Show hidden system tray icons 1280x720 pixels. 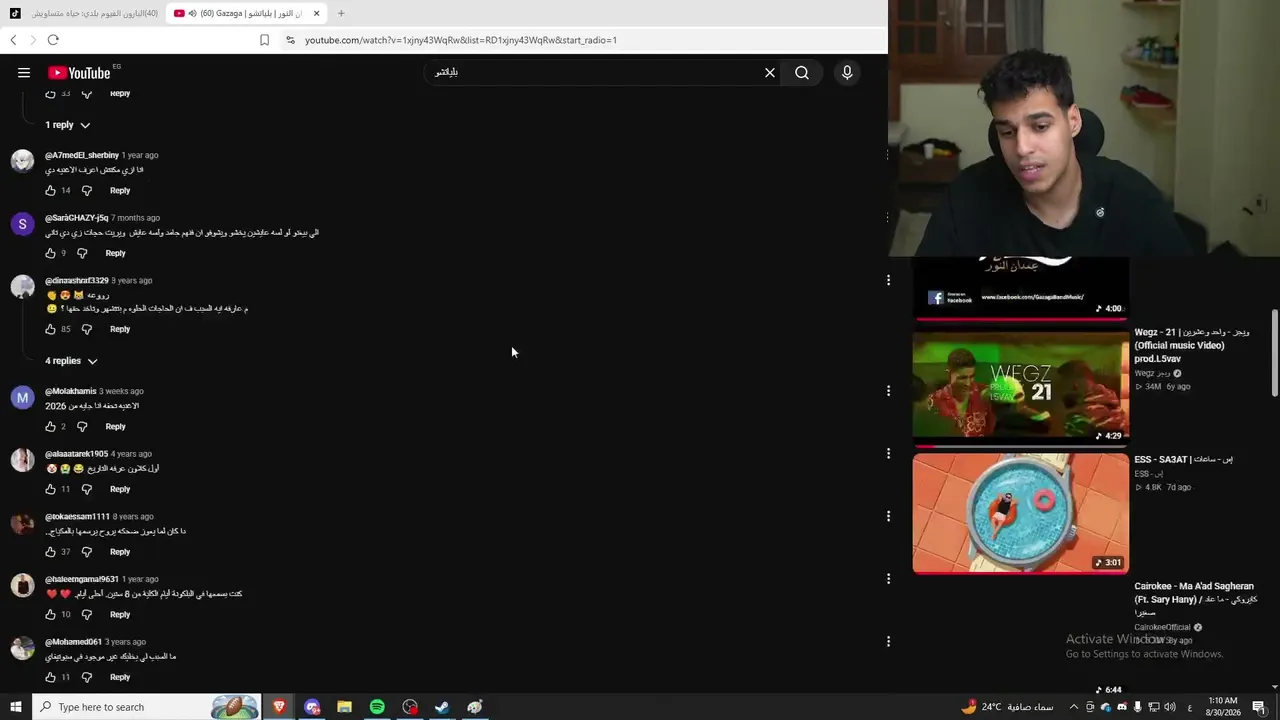(1074, 707)
